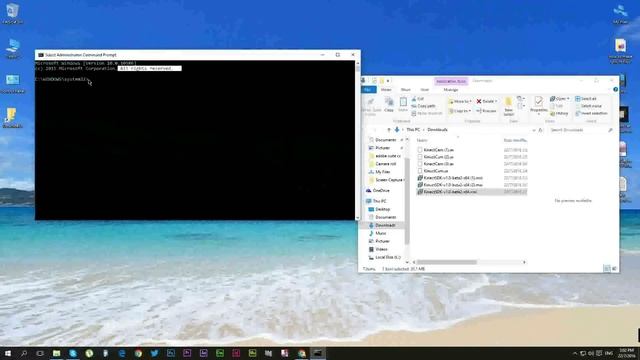Viewport: 640px width, 360px height.
Task: Open Microsoft Edge from the taskbar
Action: point(122,353)
